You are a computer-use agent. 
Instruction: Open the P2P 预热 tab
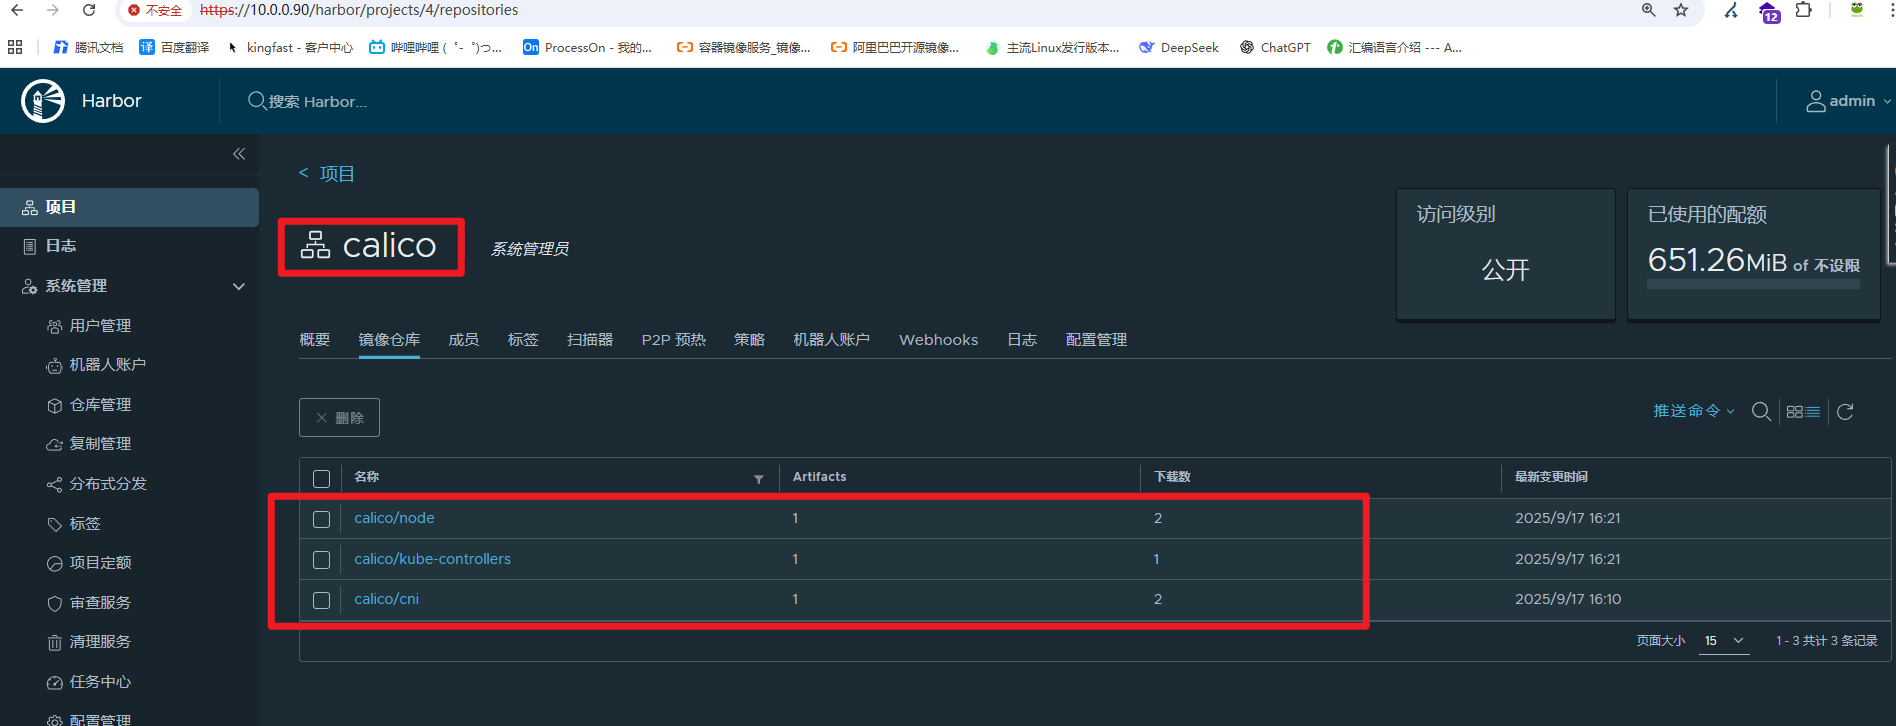pos(674,340)
